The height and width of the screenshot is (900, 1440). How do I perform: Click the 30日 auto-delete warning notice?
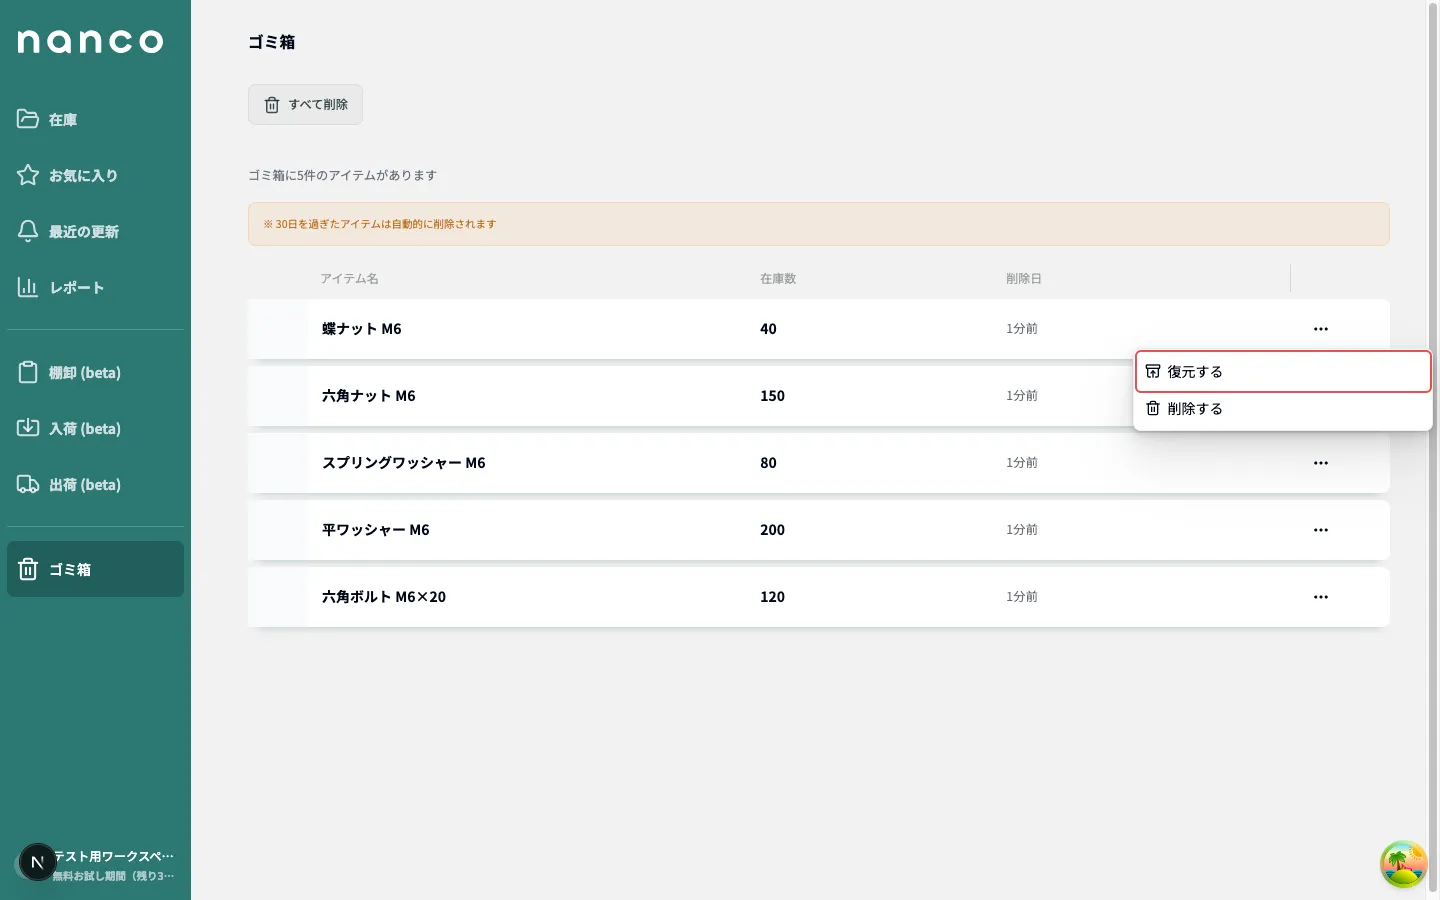[x=819, y=224]
